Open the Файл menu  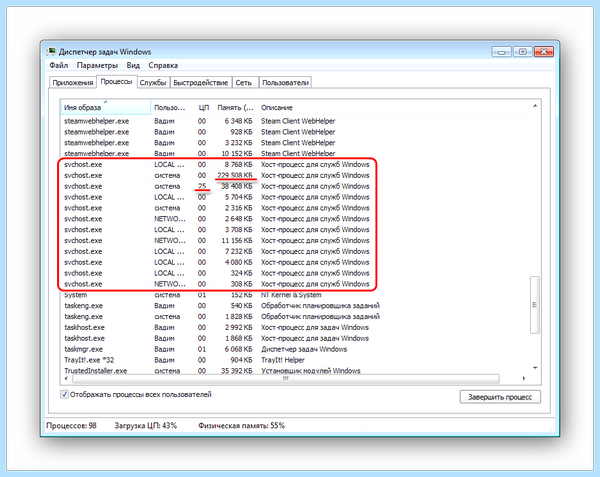58,65
